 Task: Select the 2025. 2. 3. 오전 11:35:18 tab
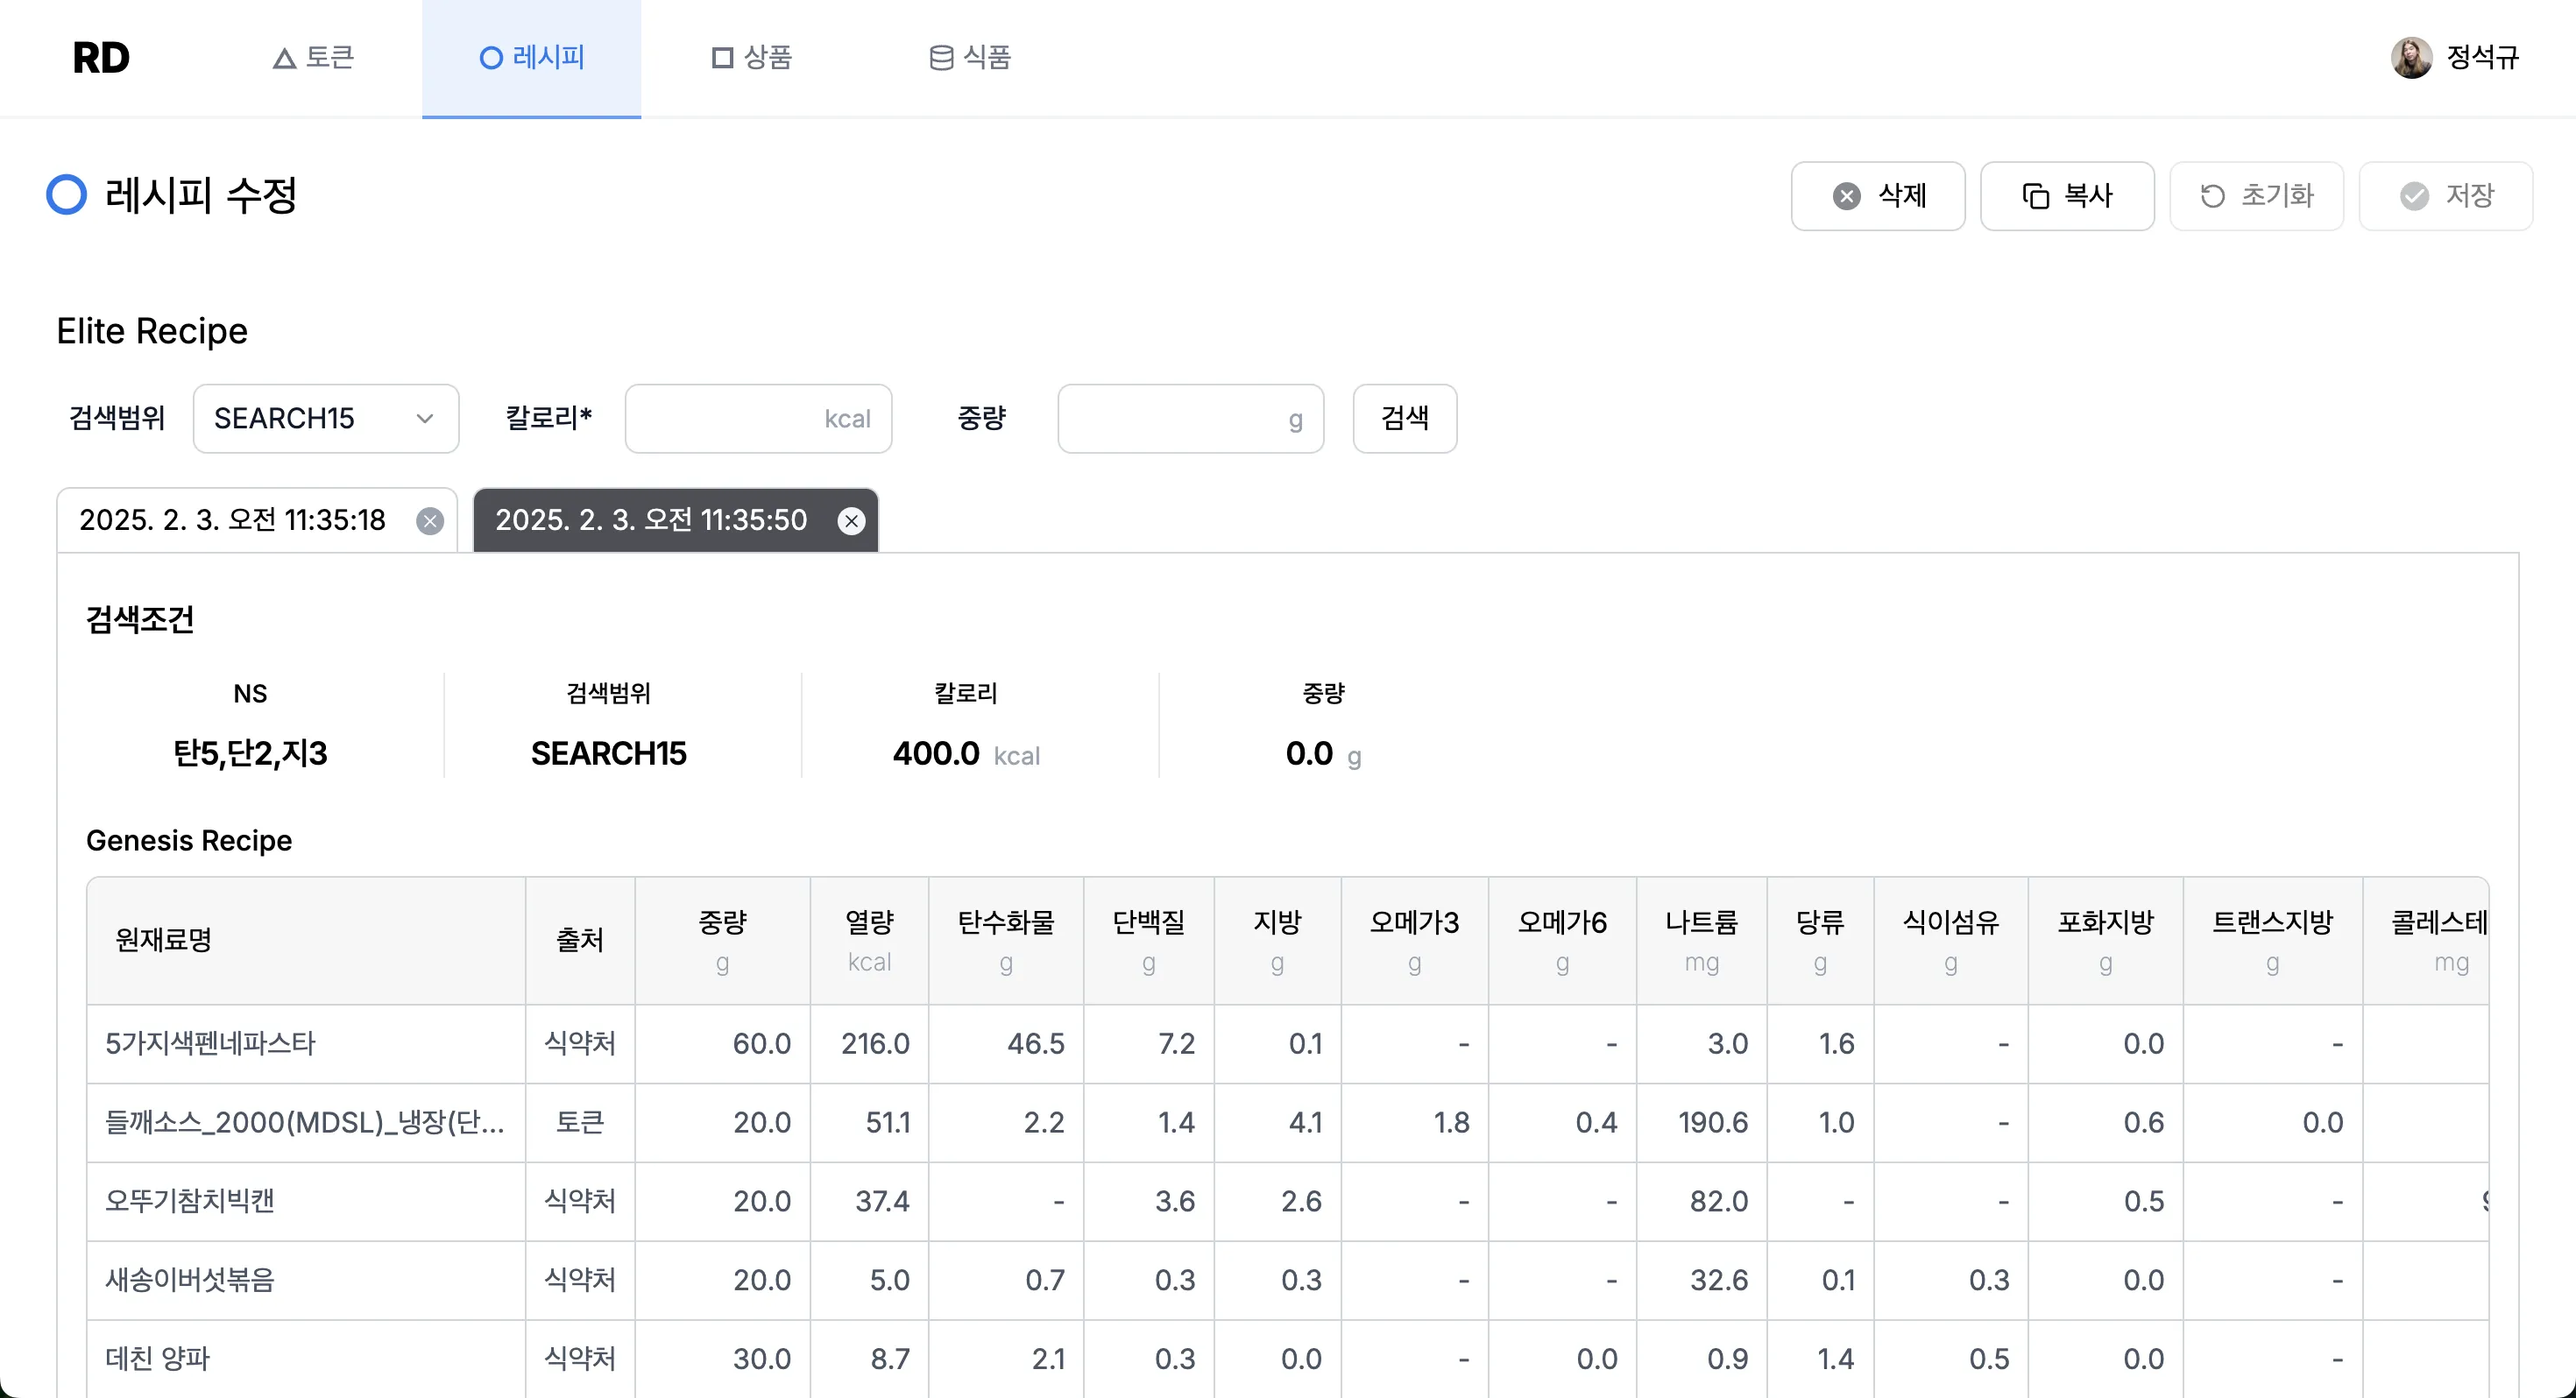(x=232, y=521)
